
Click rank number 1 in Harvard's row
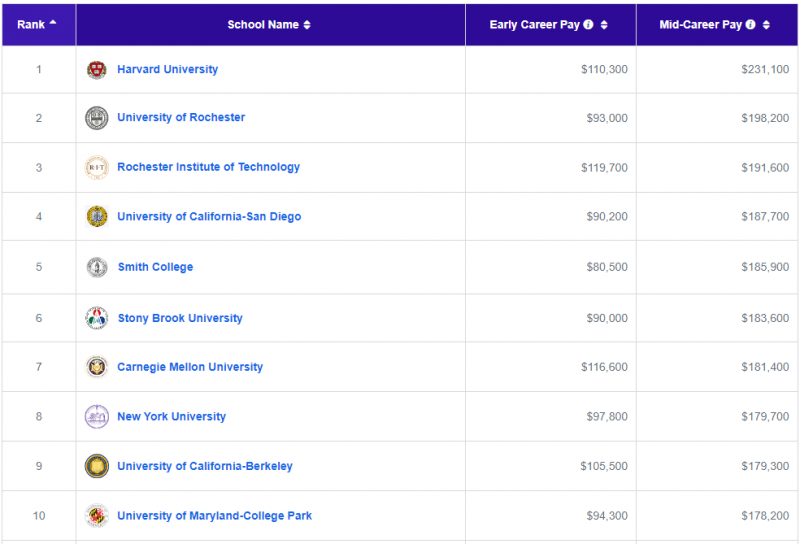39,69
